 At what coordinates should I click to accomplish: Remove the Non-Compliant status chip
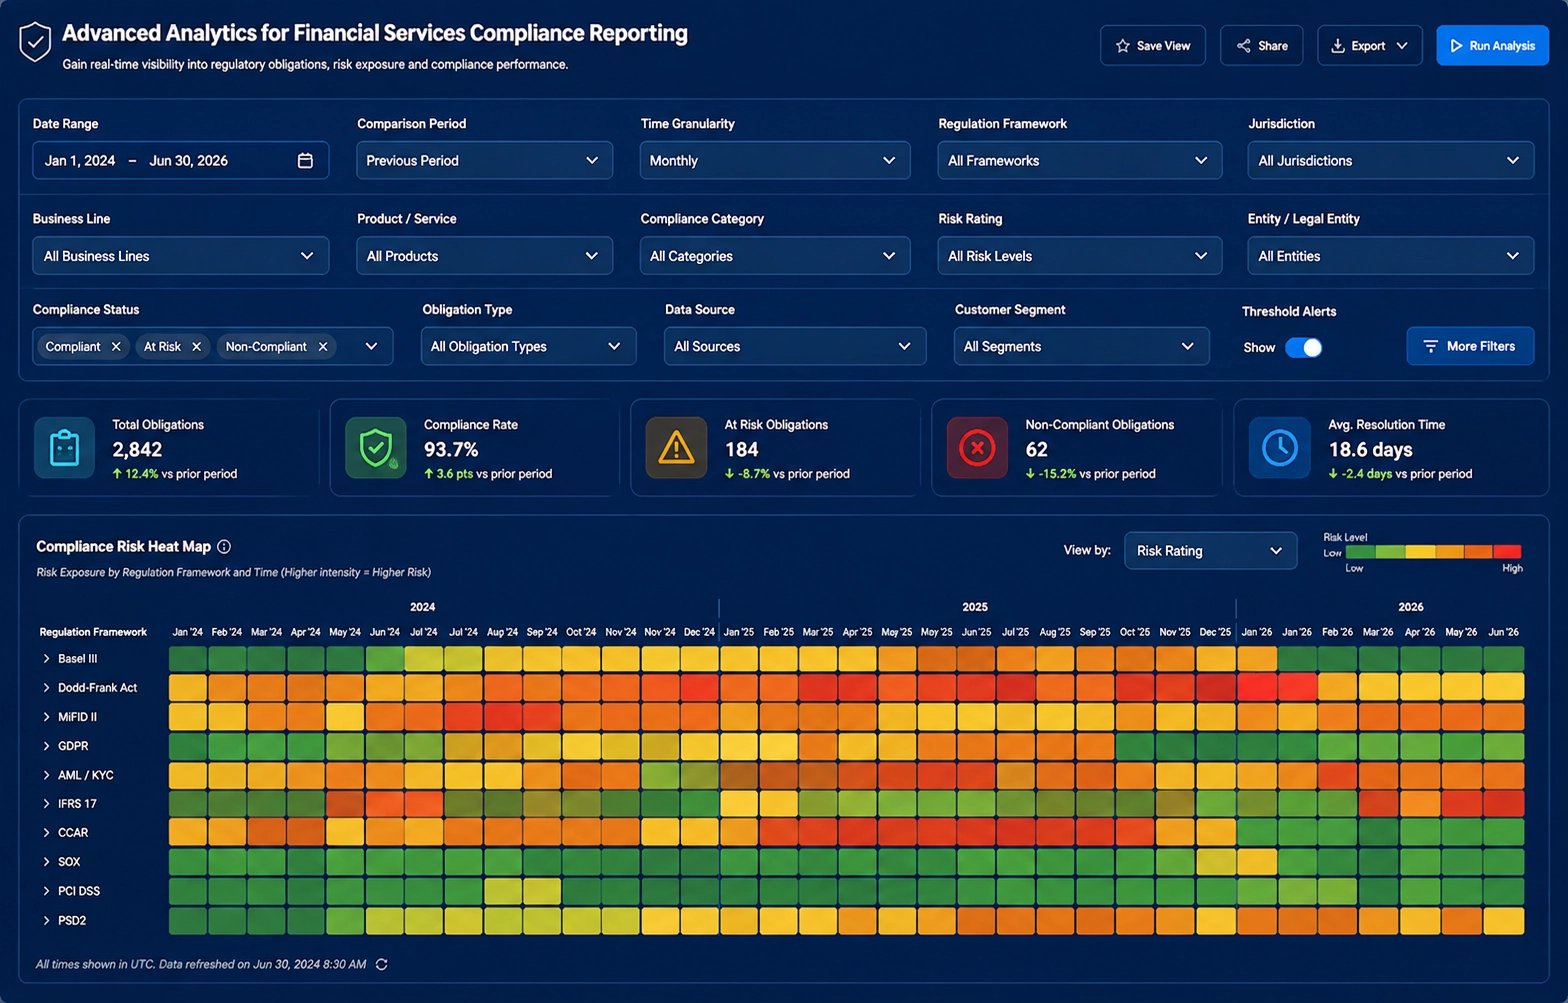(x=323, y=347)
